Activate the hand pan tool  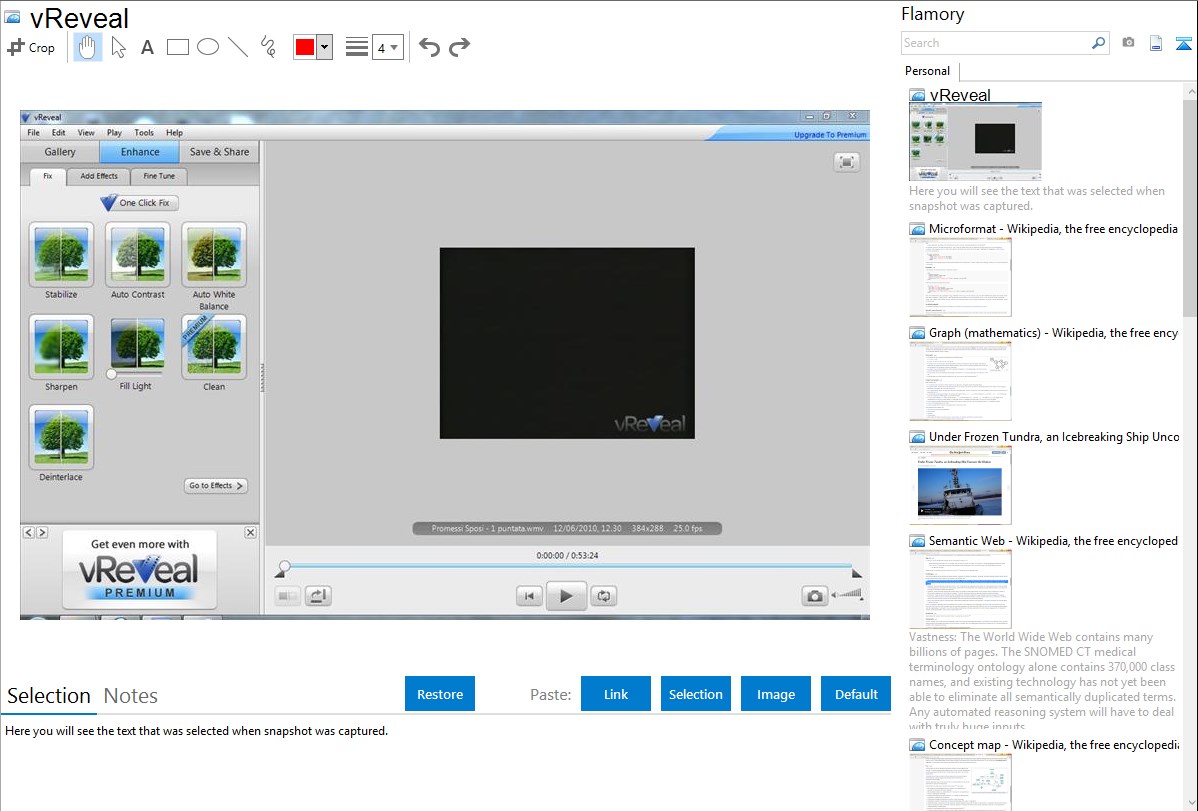[x=88, y=47]
